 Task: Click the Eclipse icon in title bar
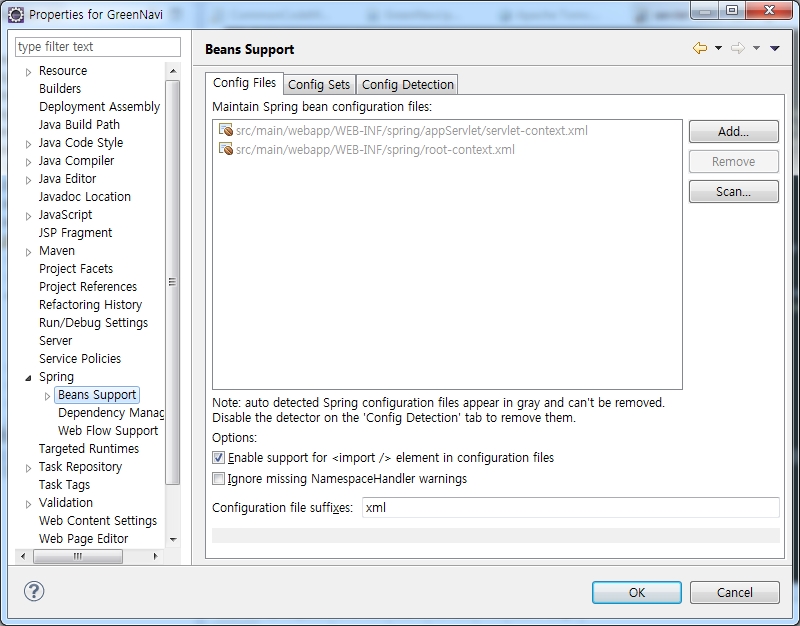click(15, 15)
